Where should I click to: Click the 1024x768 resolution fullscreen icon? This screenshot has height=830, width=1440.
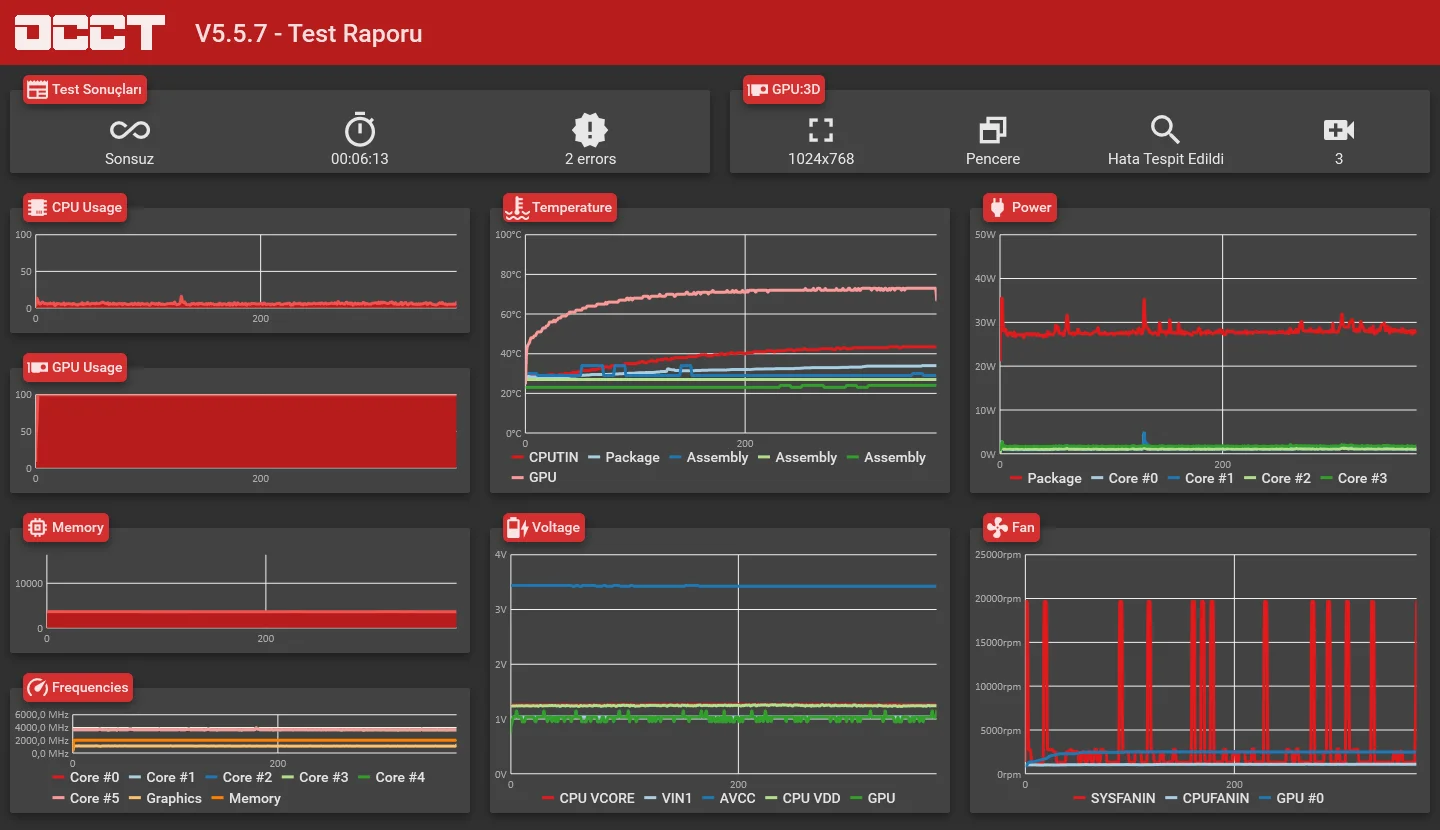coord(821,130)
